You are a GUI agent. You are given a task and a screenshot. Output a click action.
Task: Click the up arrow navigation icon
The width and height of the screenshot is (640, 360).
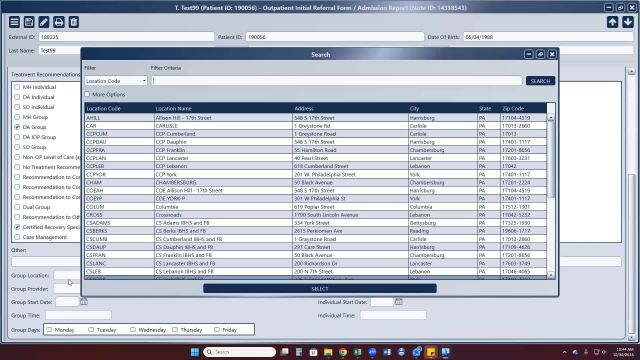pos(612,22)
